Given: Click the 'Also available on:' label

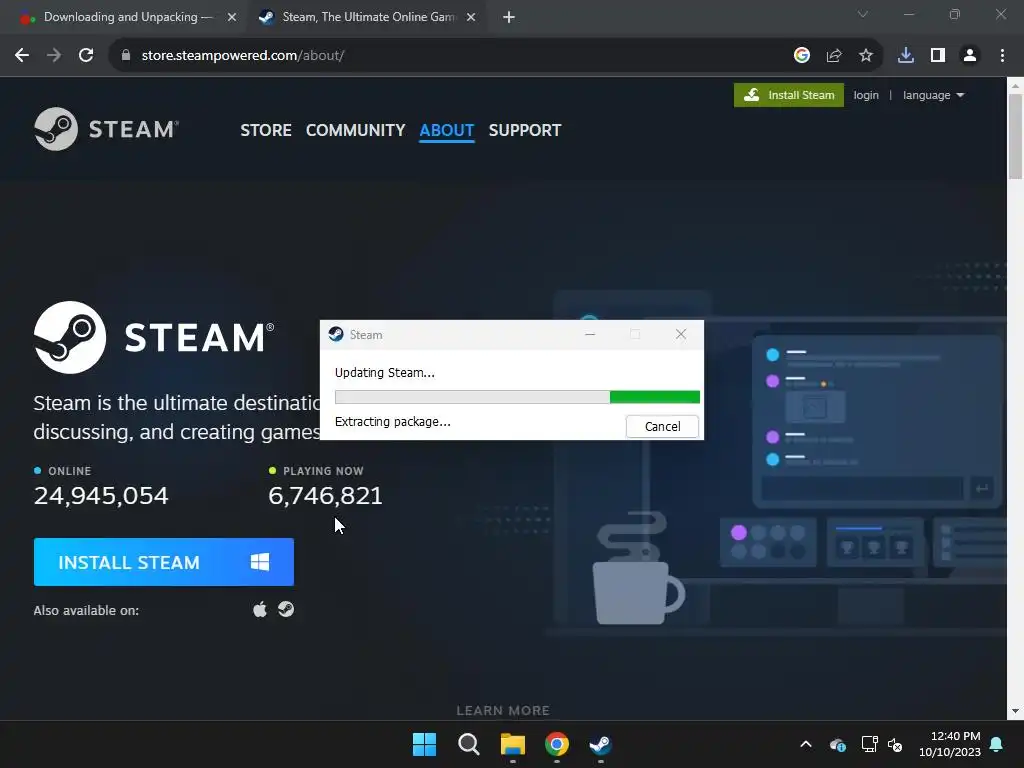Looking at the screenshot, I should coord(86,611).
